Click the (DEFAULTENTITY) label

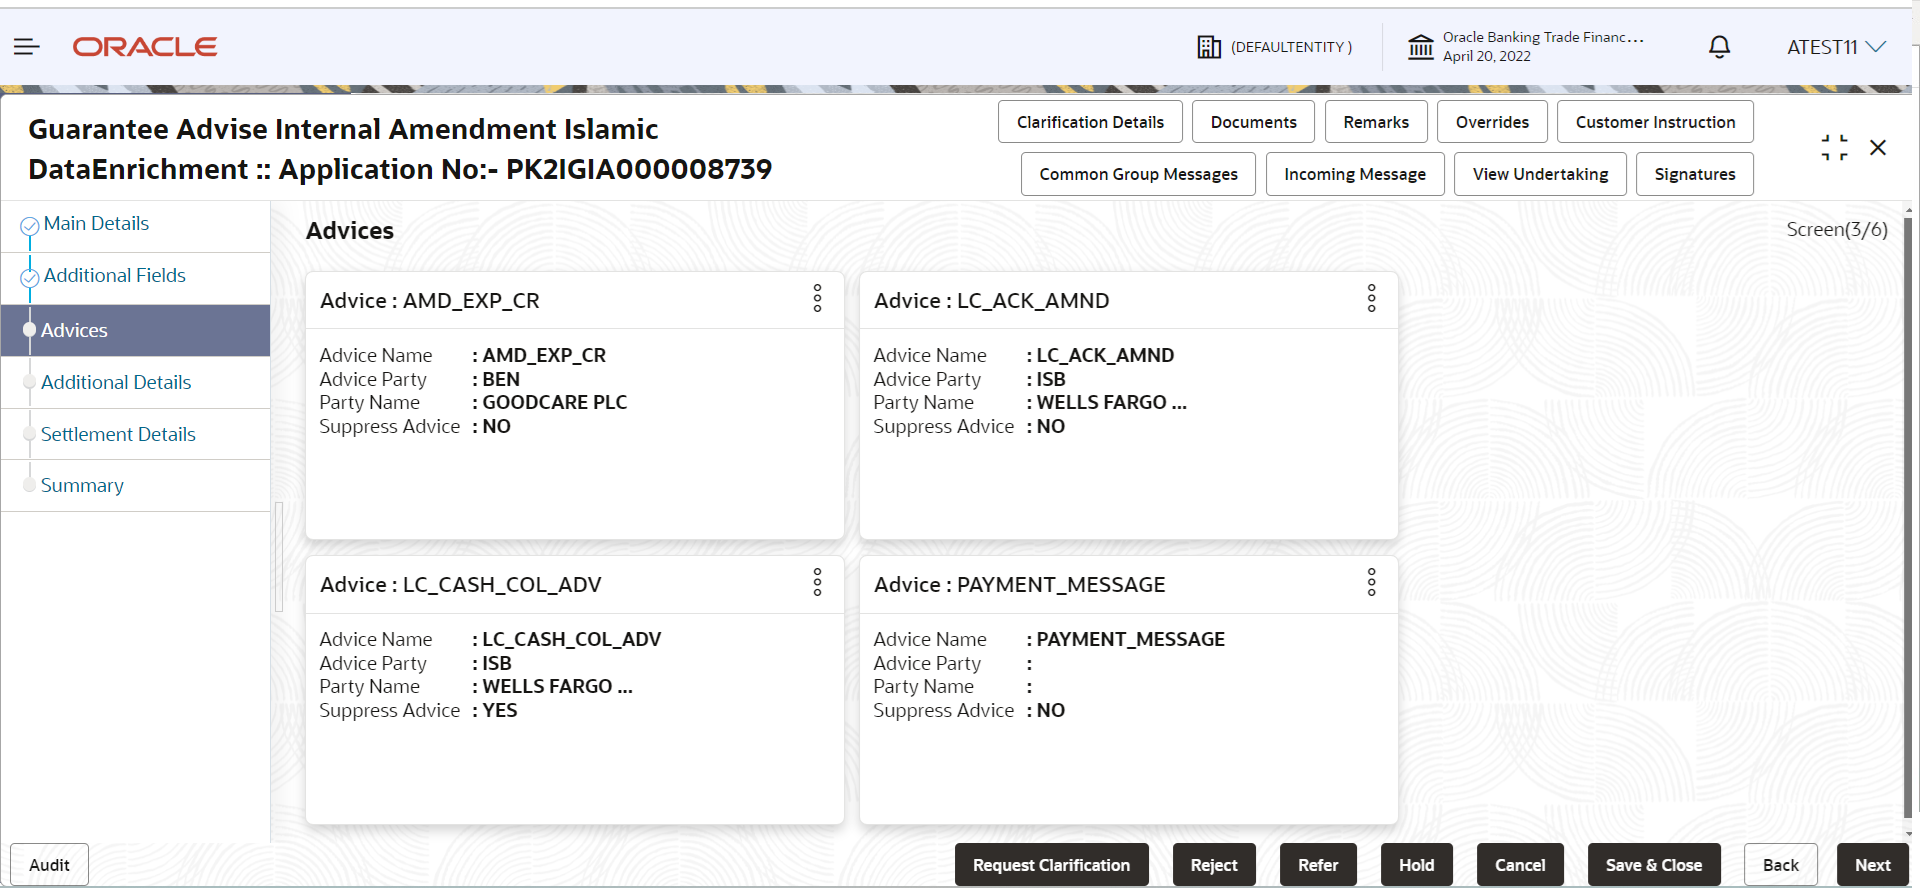(1291, 47)
